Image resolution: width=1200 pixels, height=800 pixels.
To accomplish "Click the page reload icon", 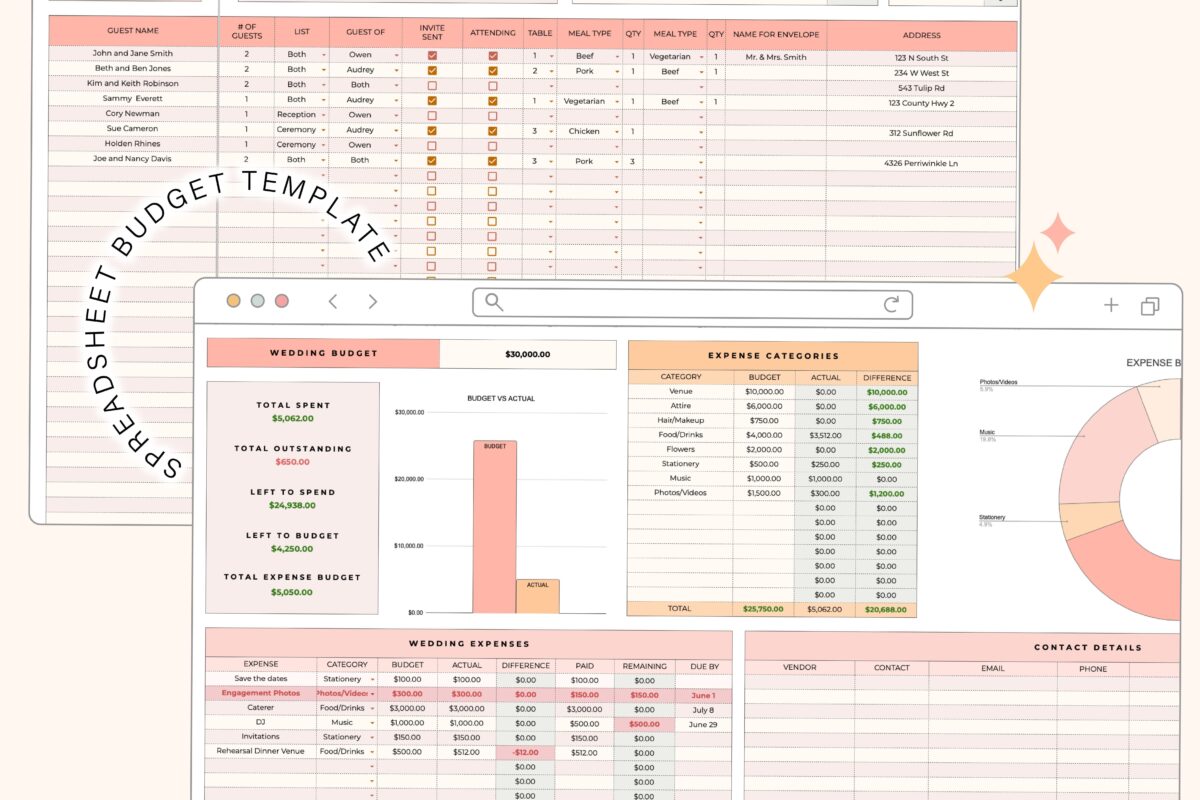I will click(x=891, y=304).
